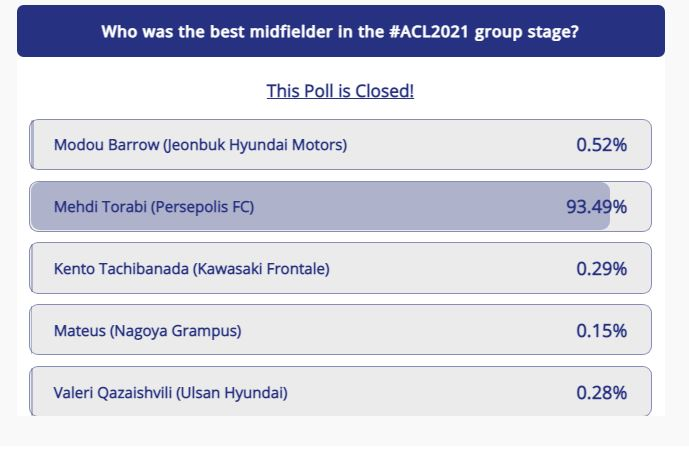
Task: Click the thin result bar beside Modou Barrow
Action: 32,145
